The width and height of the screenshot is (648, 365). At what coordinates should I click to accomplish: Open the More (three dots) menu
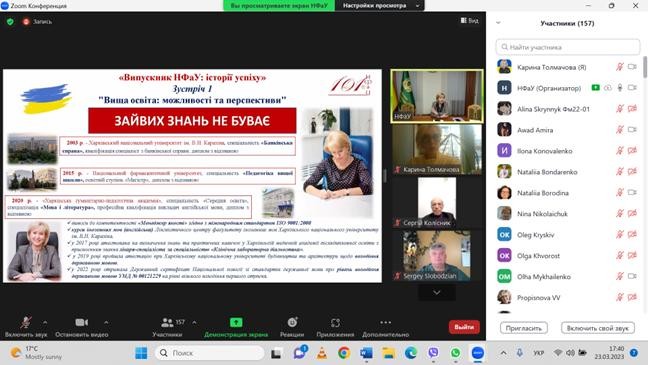click(385, 322)
